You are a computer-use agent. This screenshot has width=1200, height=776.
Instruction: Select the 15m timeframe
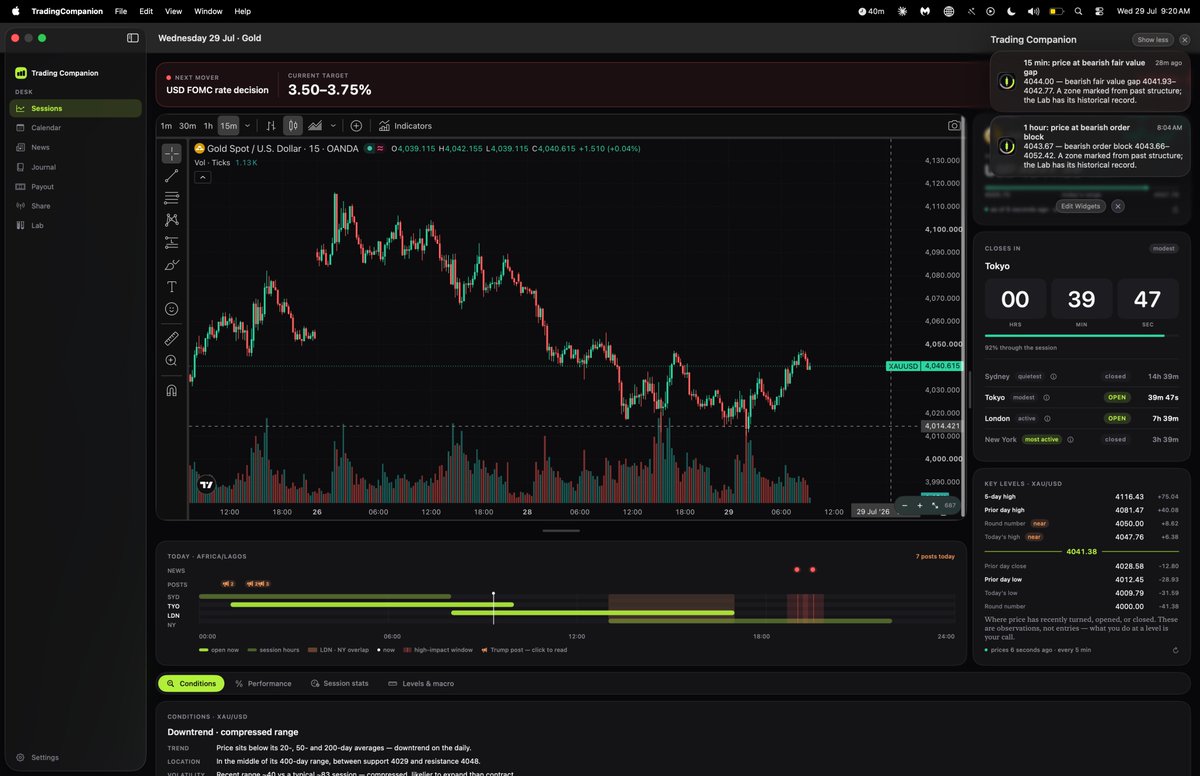pyautogui.click(x=228, y=126)
